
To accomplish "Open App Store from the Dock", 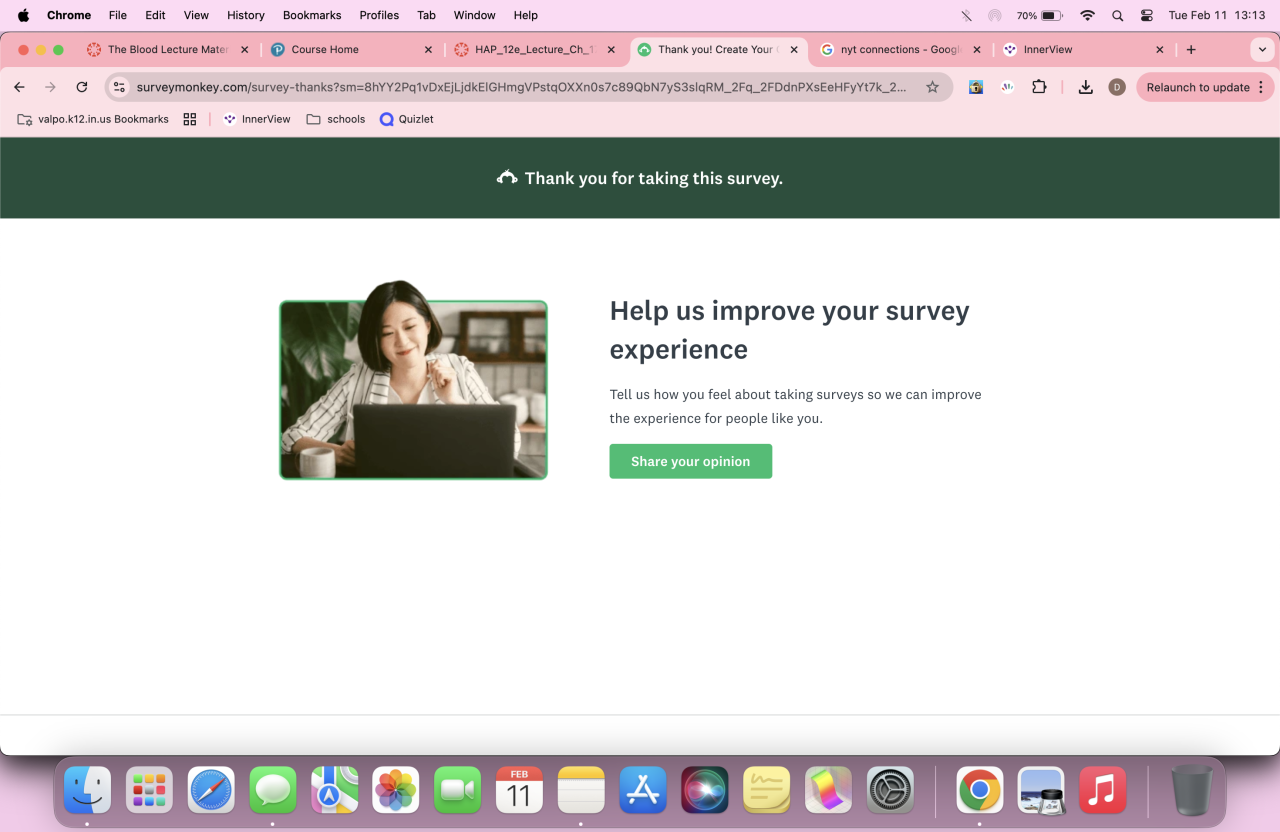I will pos(643,791).
